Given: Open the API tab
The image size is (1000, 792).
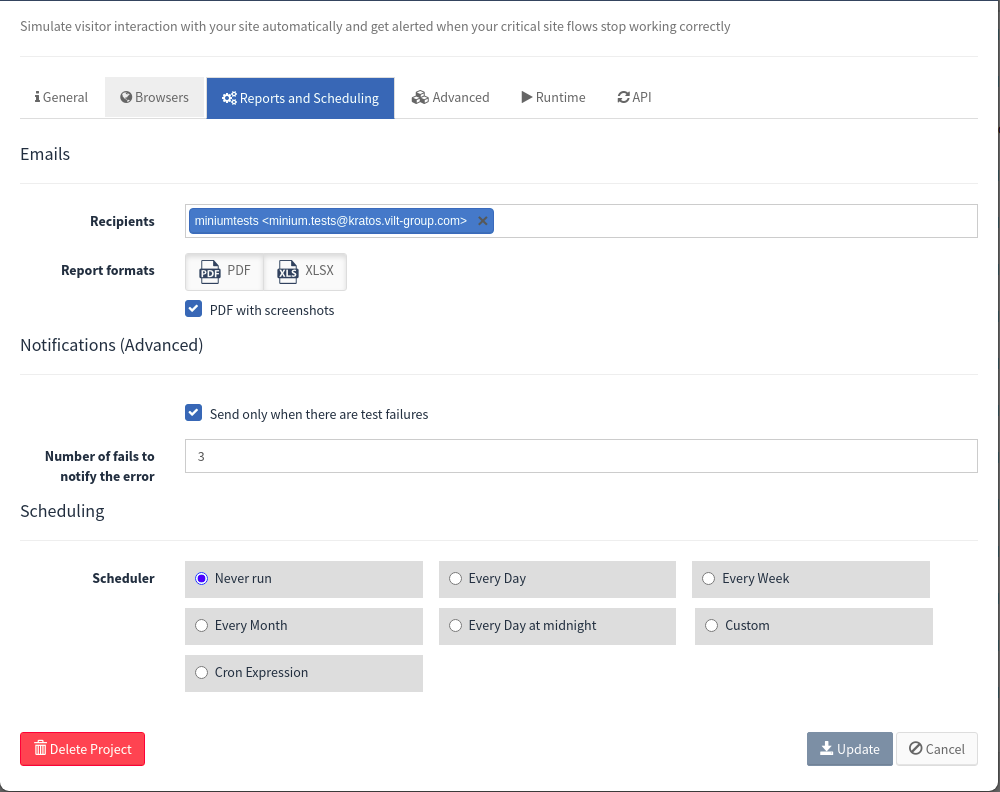Looking at the screenshot, I should [635, 98].
